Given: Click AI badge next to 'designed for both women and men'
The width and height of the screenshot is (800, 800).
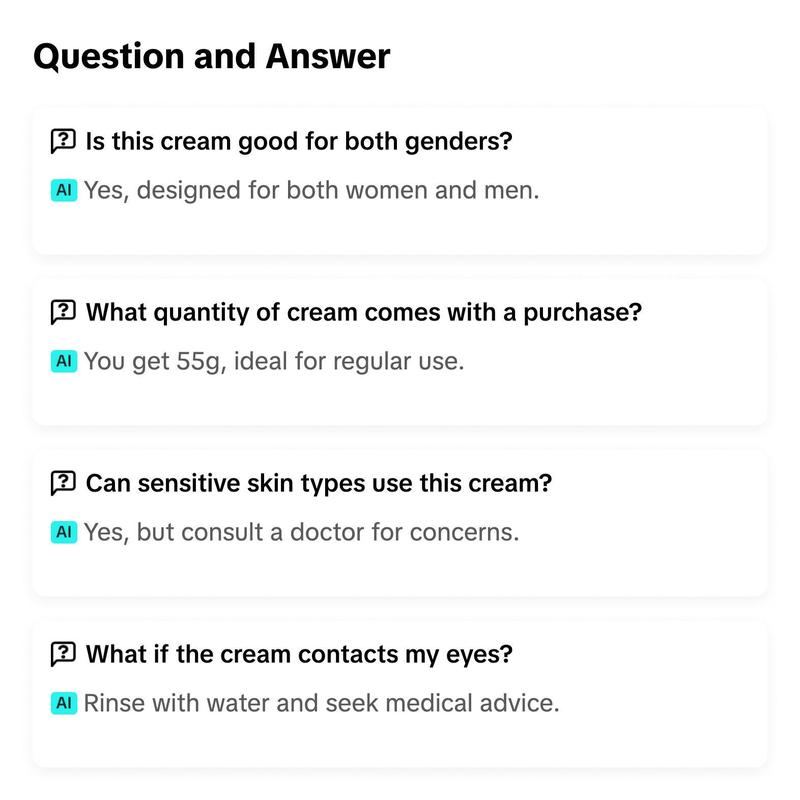Looking at the screenshot, I should click(x=64, y=190).
